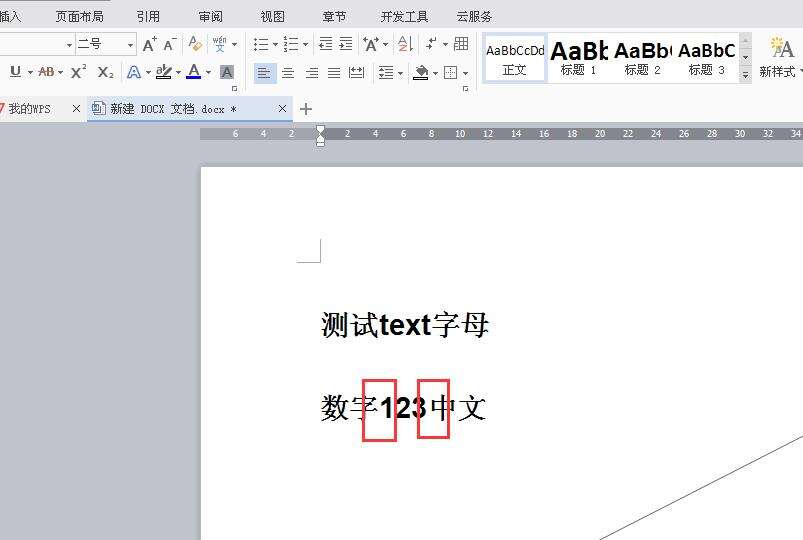The image size is (803, 540).
Task: Open the 审阅 ribbon tab
Action: 210,16
